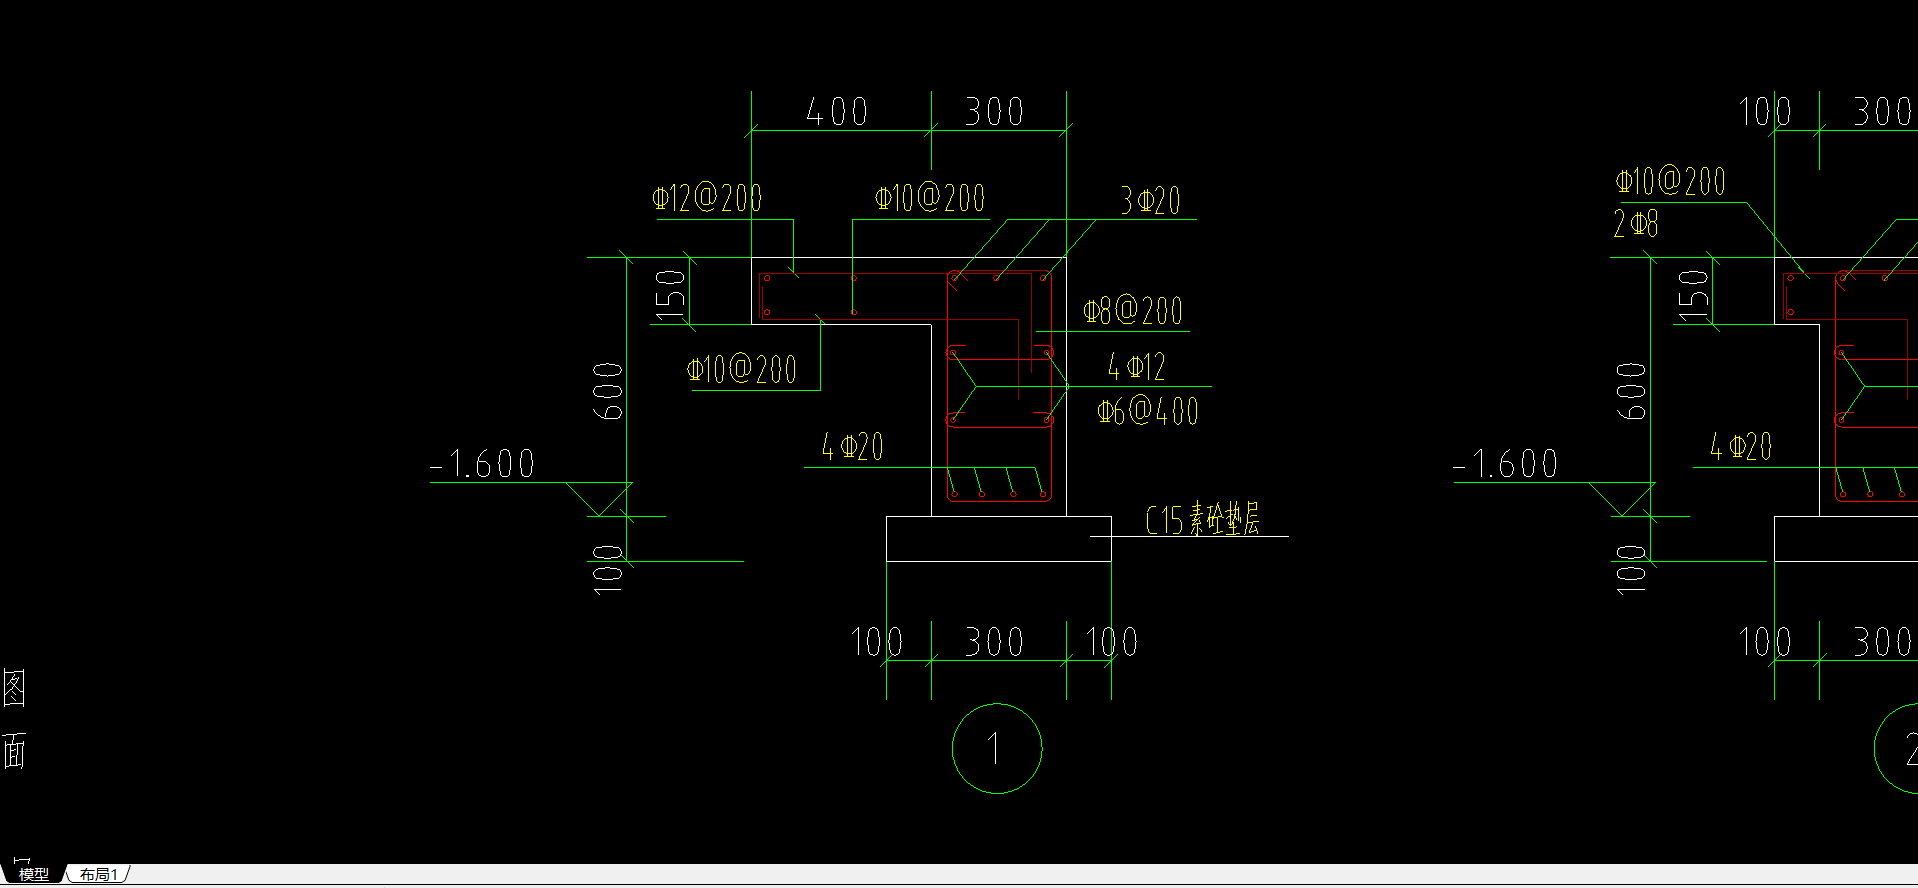Select the C15素砼垫层 label

coord(1203,519)
